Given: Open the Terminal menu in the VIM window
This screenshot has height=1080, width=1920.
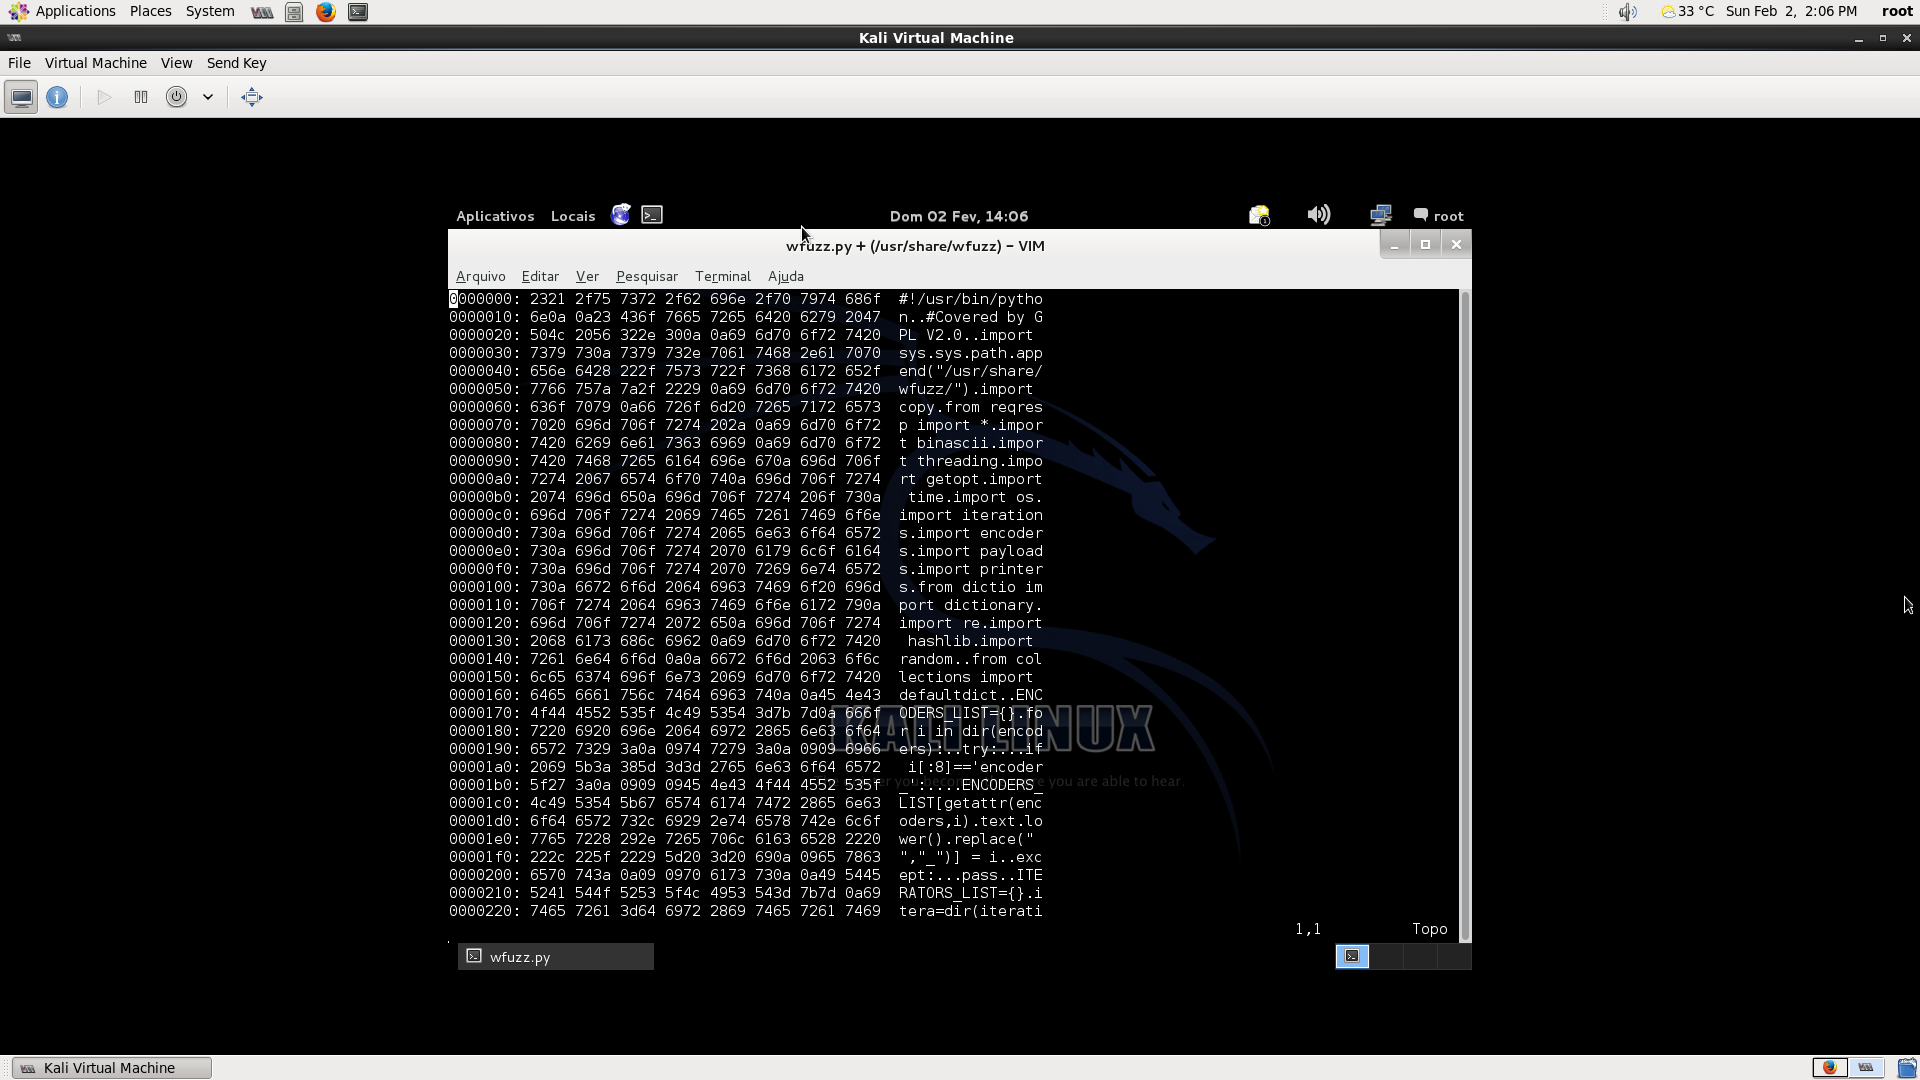Looking at the screenshot, I should pyautogui.click(x=723, y=276).
